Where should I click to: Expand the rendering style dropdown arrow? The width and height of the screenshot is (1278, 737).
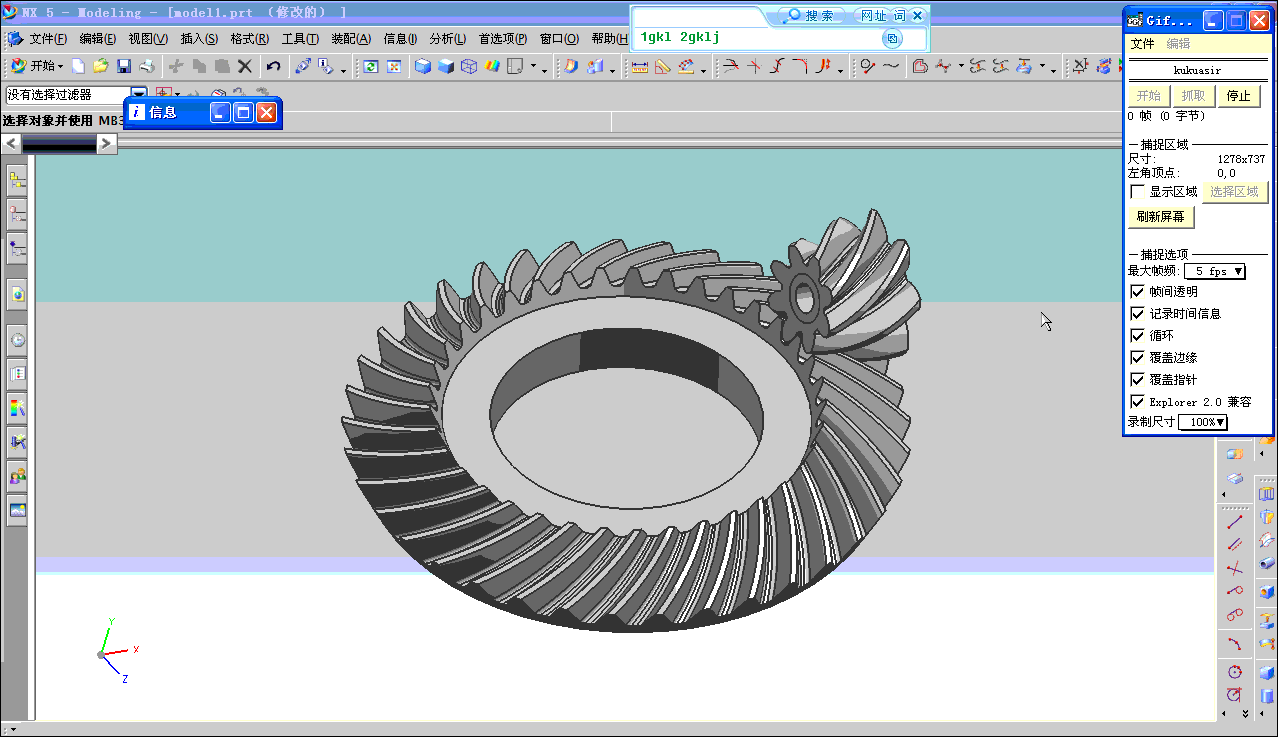click(533, 68)
